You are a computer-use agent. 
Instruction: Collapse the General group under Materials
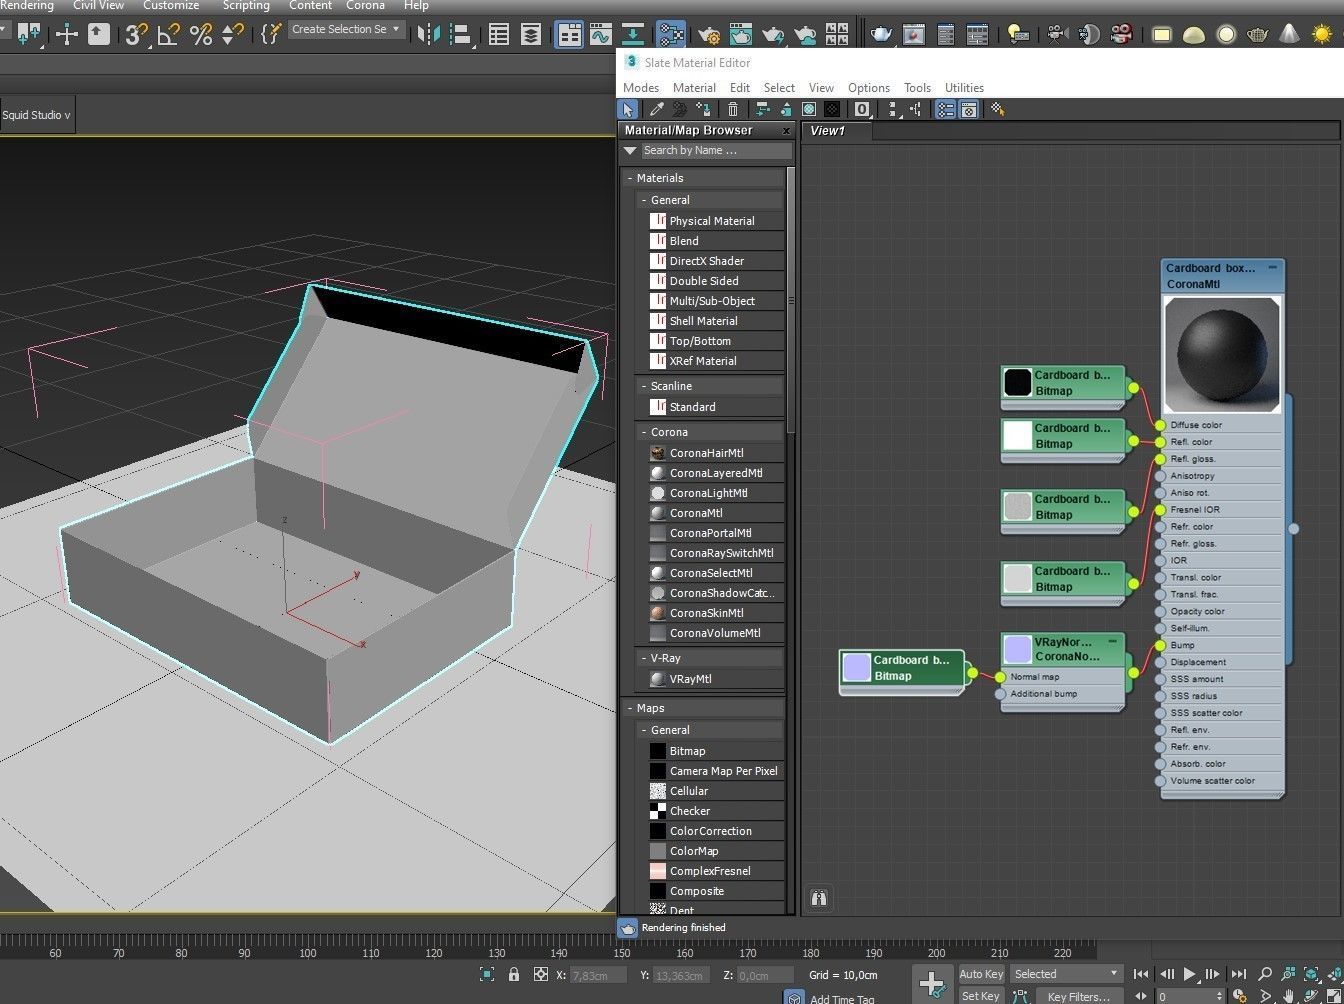coord(644,200)
